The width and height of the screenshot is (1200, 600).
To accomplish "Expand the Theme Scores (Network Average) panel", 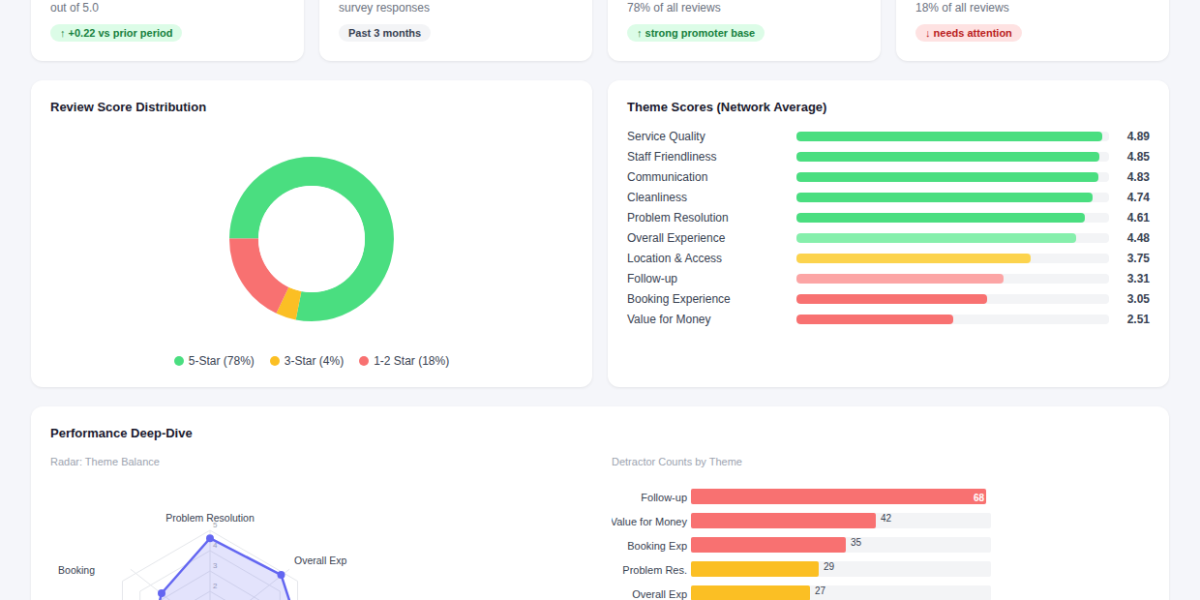I will click(727, 107).
